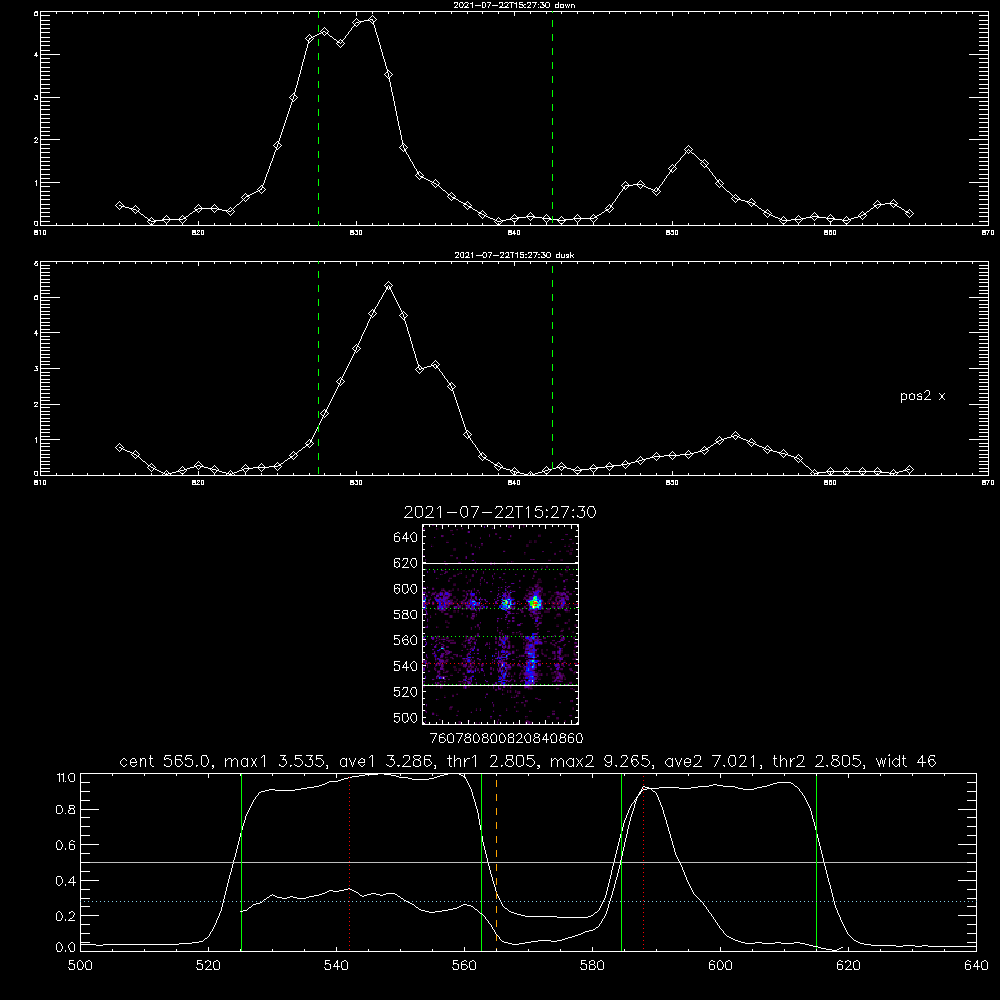This screenshot has width=1000, height=1000.
Task: Click the 0.8 y-axis label of bottom plot
Action: click(66, 810)
